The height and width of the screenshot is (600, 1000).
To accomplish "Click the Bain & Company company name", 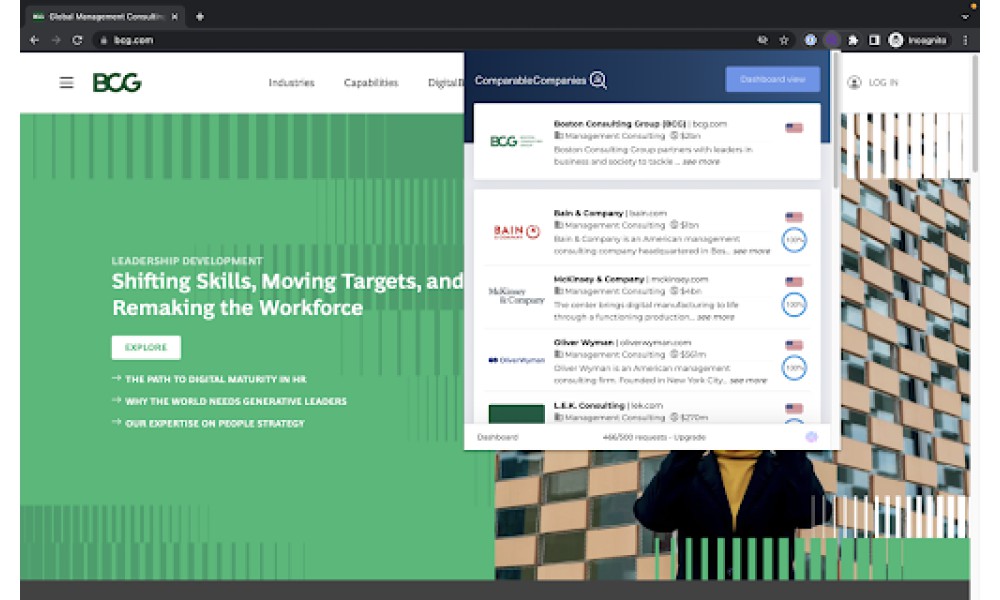I will point(588,213).
